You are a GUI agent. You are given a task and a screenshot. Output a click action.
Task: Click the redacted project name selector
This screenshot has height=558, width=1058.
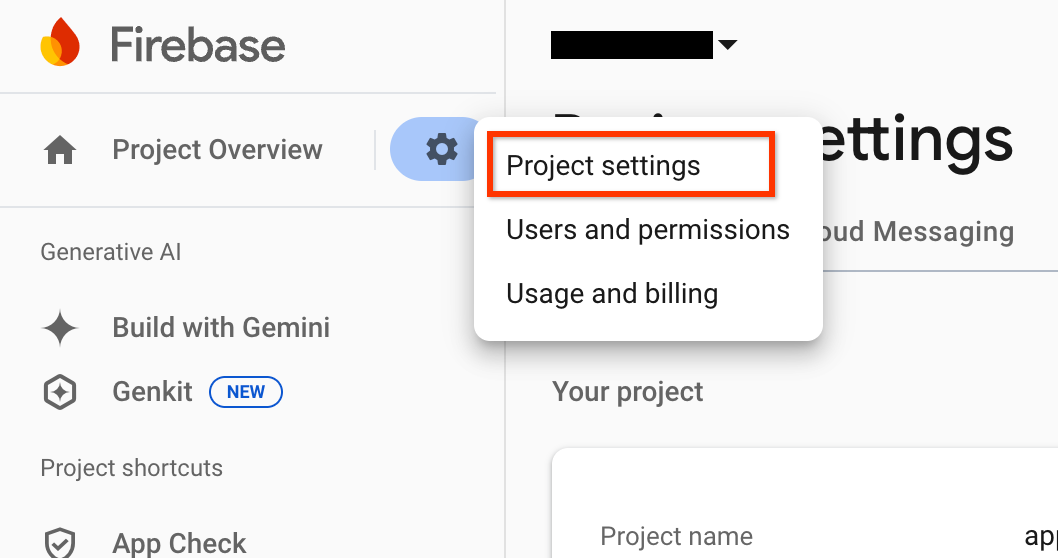point(631,45)
